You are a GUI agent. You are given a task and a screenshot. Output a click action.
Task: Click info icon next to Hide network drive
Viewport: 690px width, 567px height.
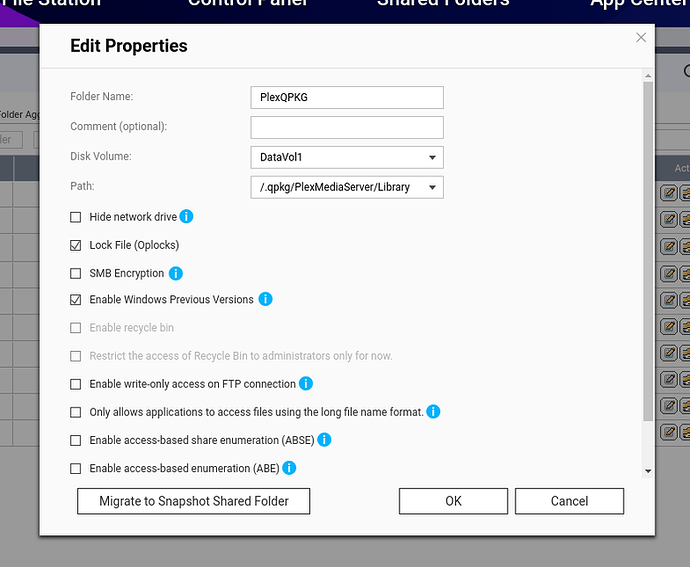tap(186, 217)
